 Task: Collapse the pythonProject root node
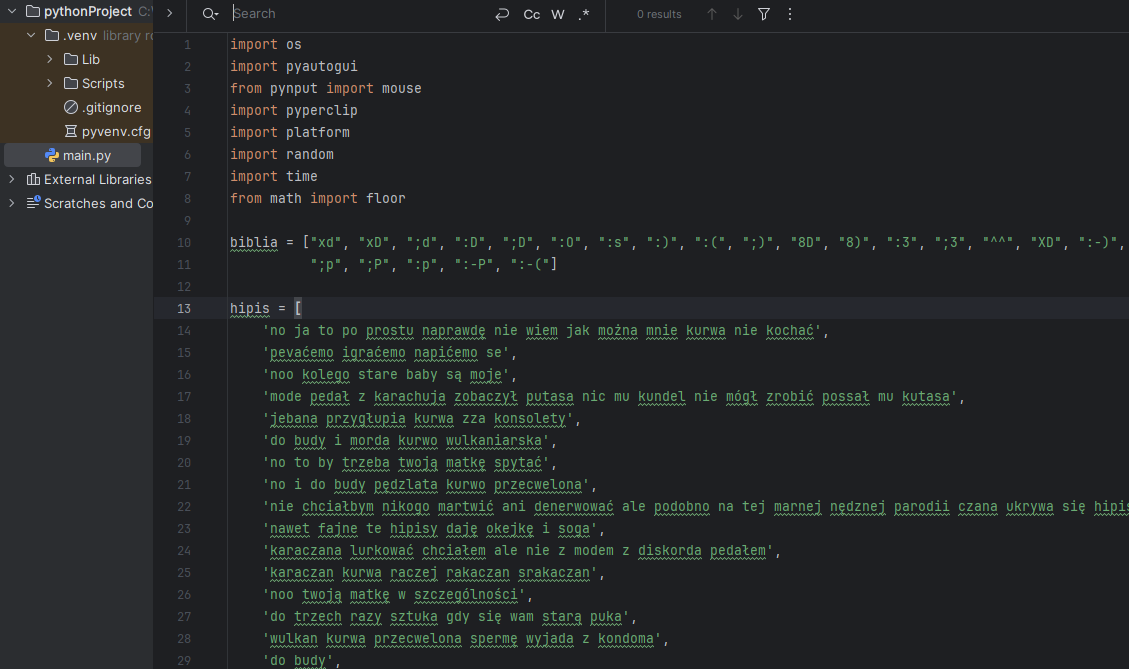click(12, 12)
